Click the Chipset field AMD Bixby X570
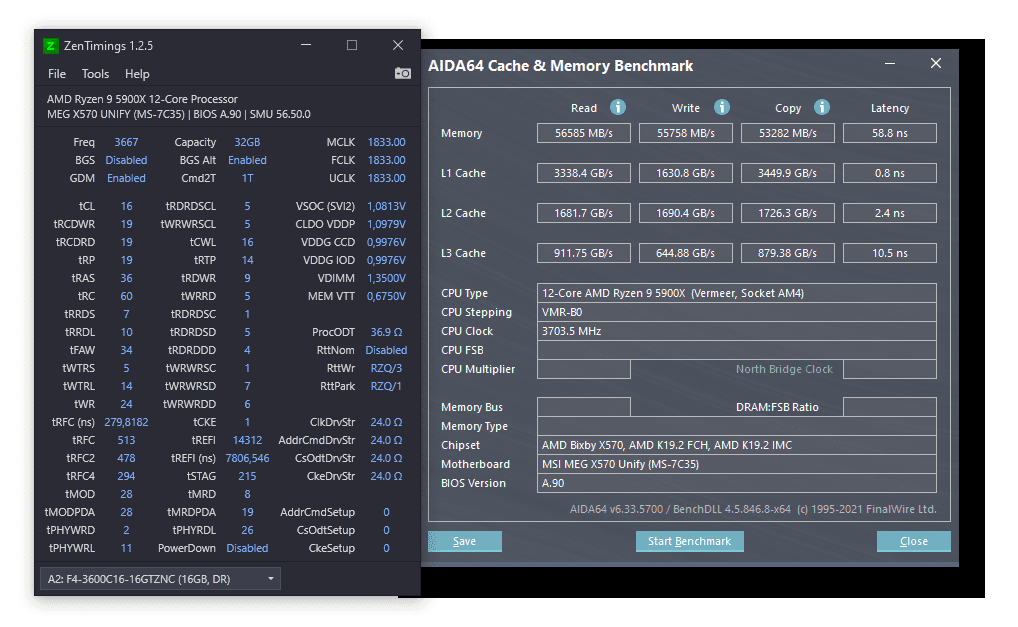The image size is (1018, 627). (x=736, y=445)
